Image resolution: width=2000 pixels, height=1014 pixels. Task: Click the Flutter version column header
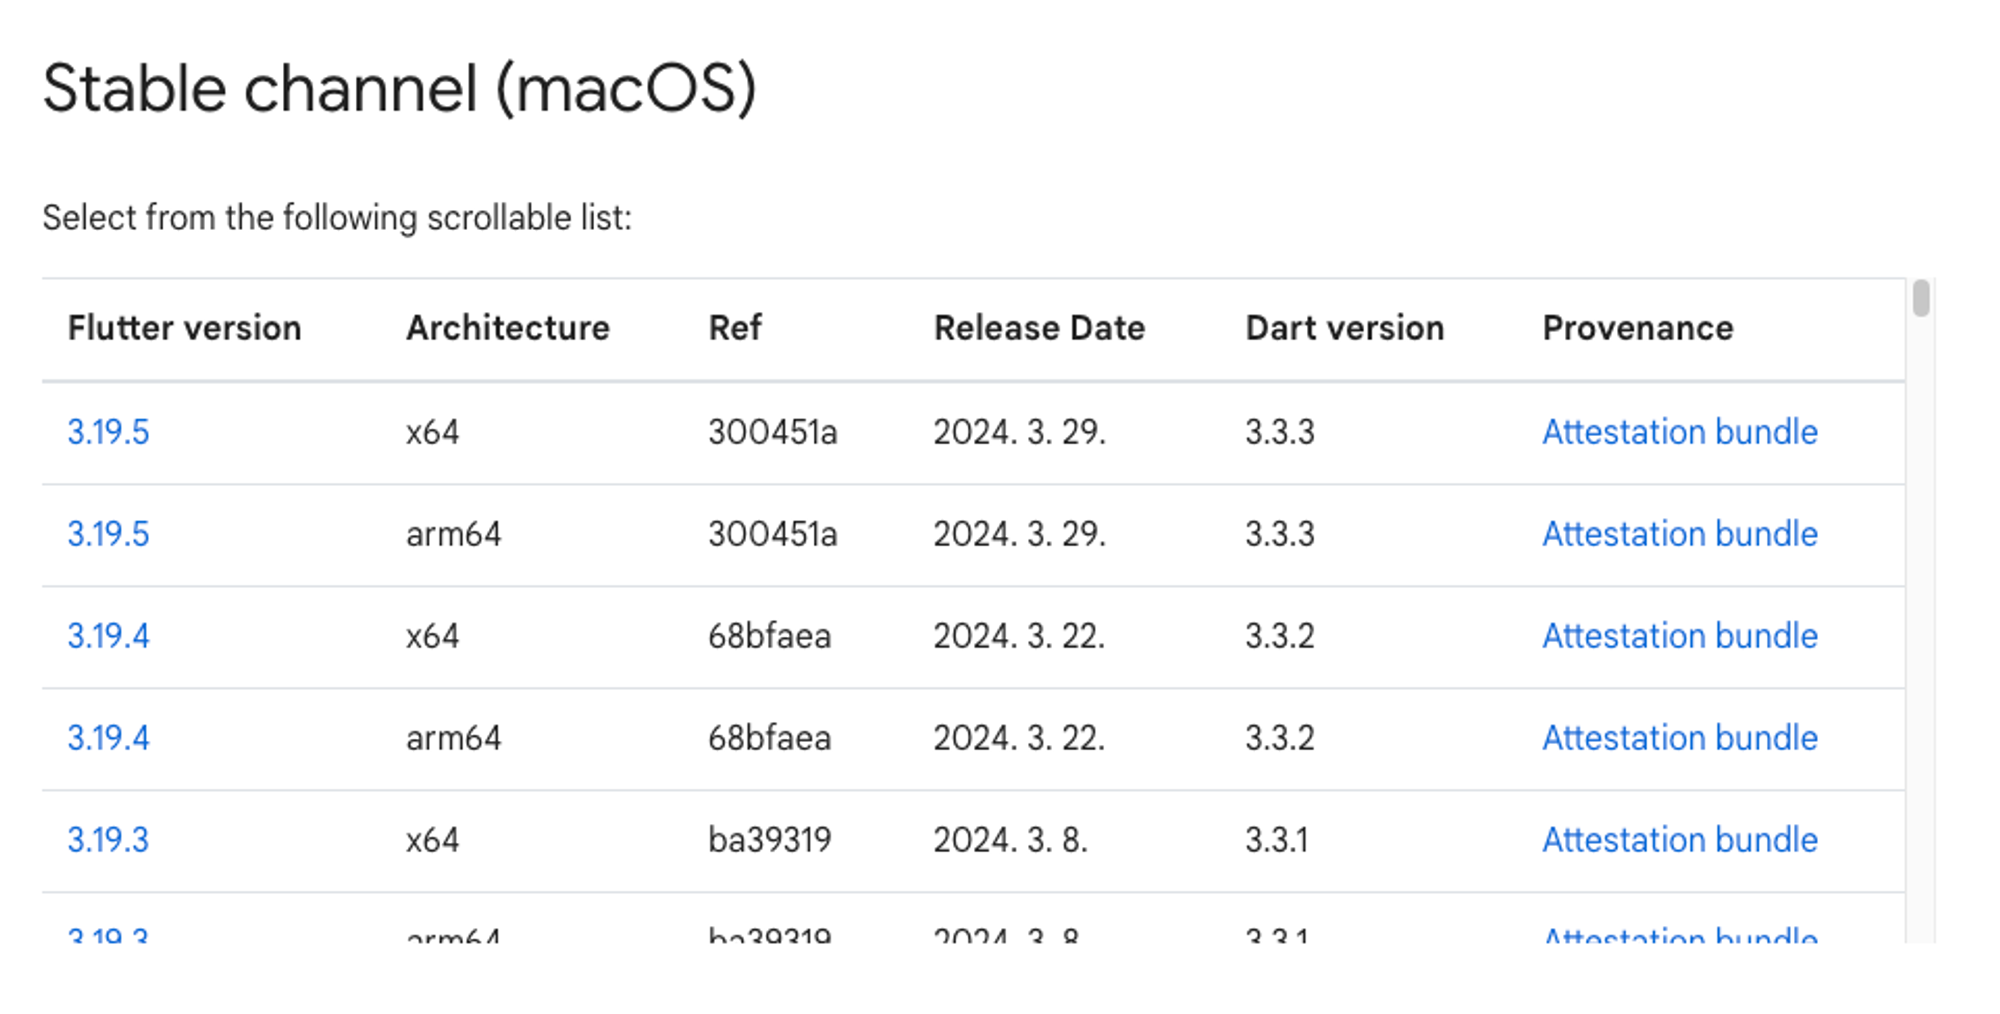(184, 328)
